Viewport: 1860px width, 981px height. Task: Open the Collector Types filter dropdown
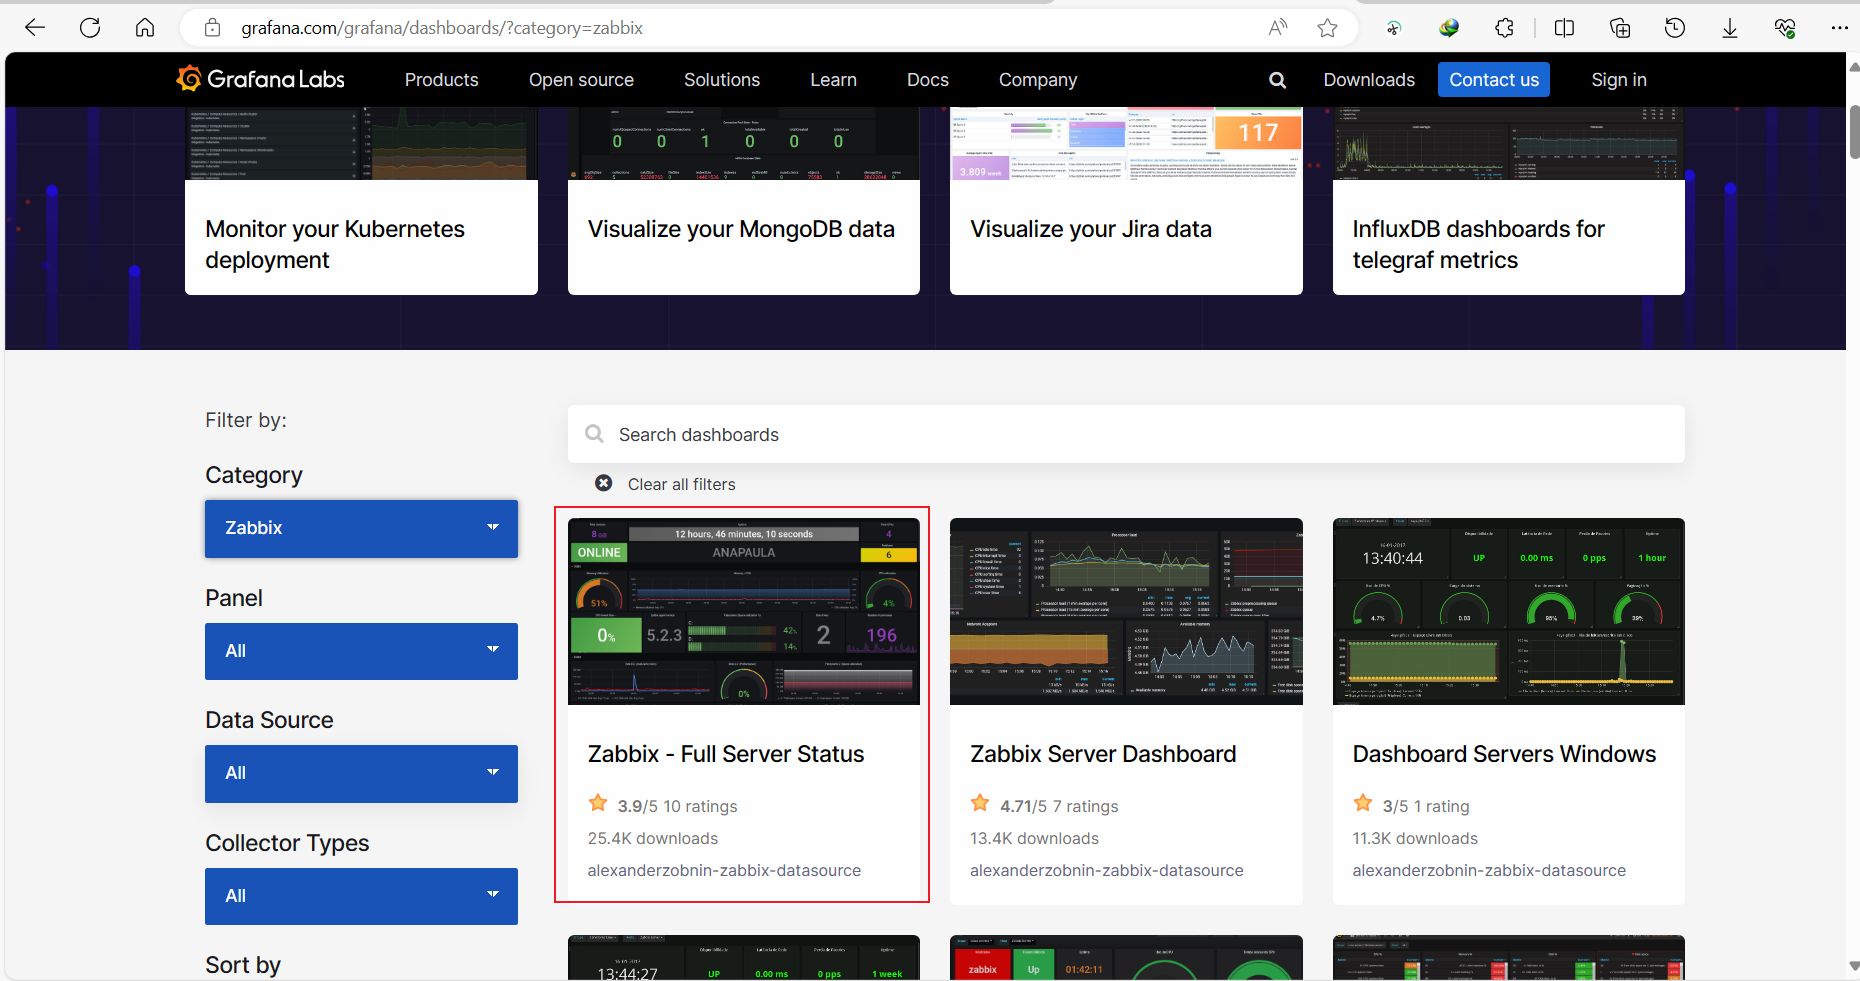click(361, 896)
